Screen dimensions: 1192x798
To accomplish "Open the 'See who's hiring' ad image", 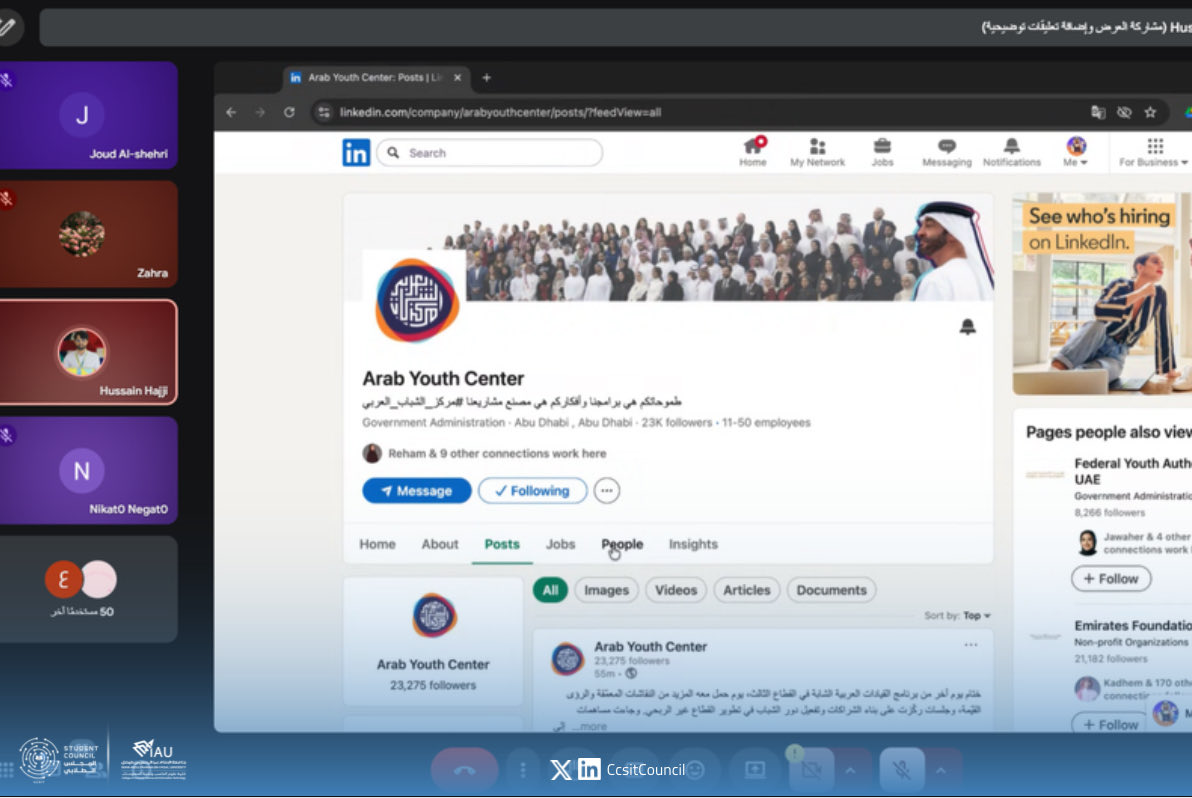I will [1102, 293].
